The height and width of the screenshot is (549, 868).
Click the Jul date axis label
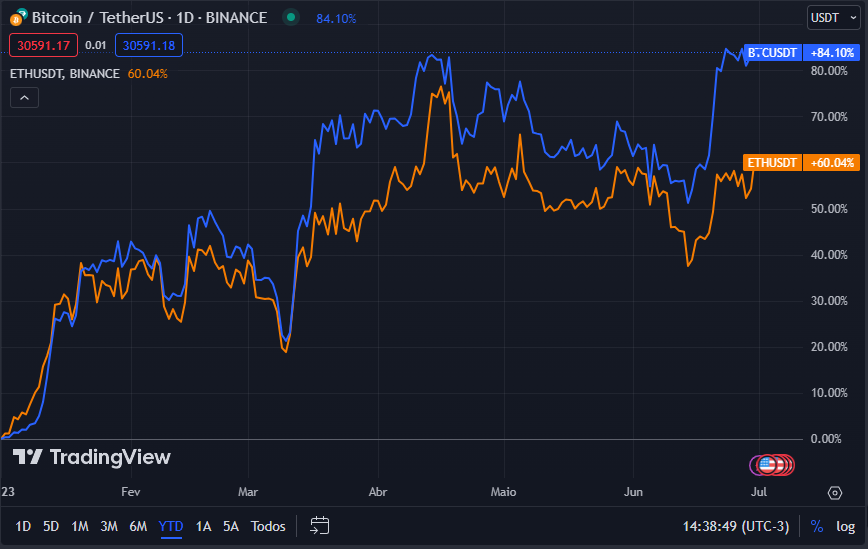coord(759,492)
